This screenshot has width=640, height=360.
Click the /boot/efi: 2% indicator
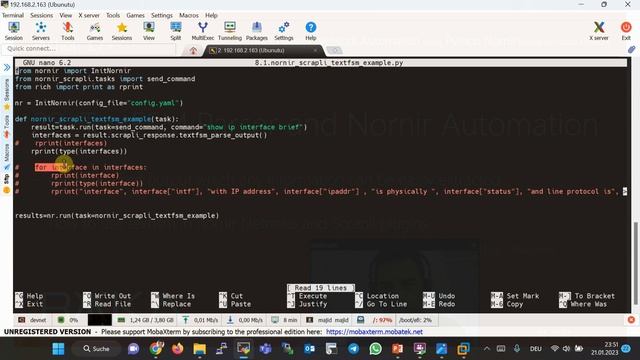coord(415,320)
